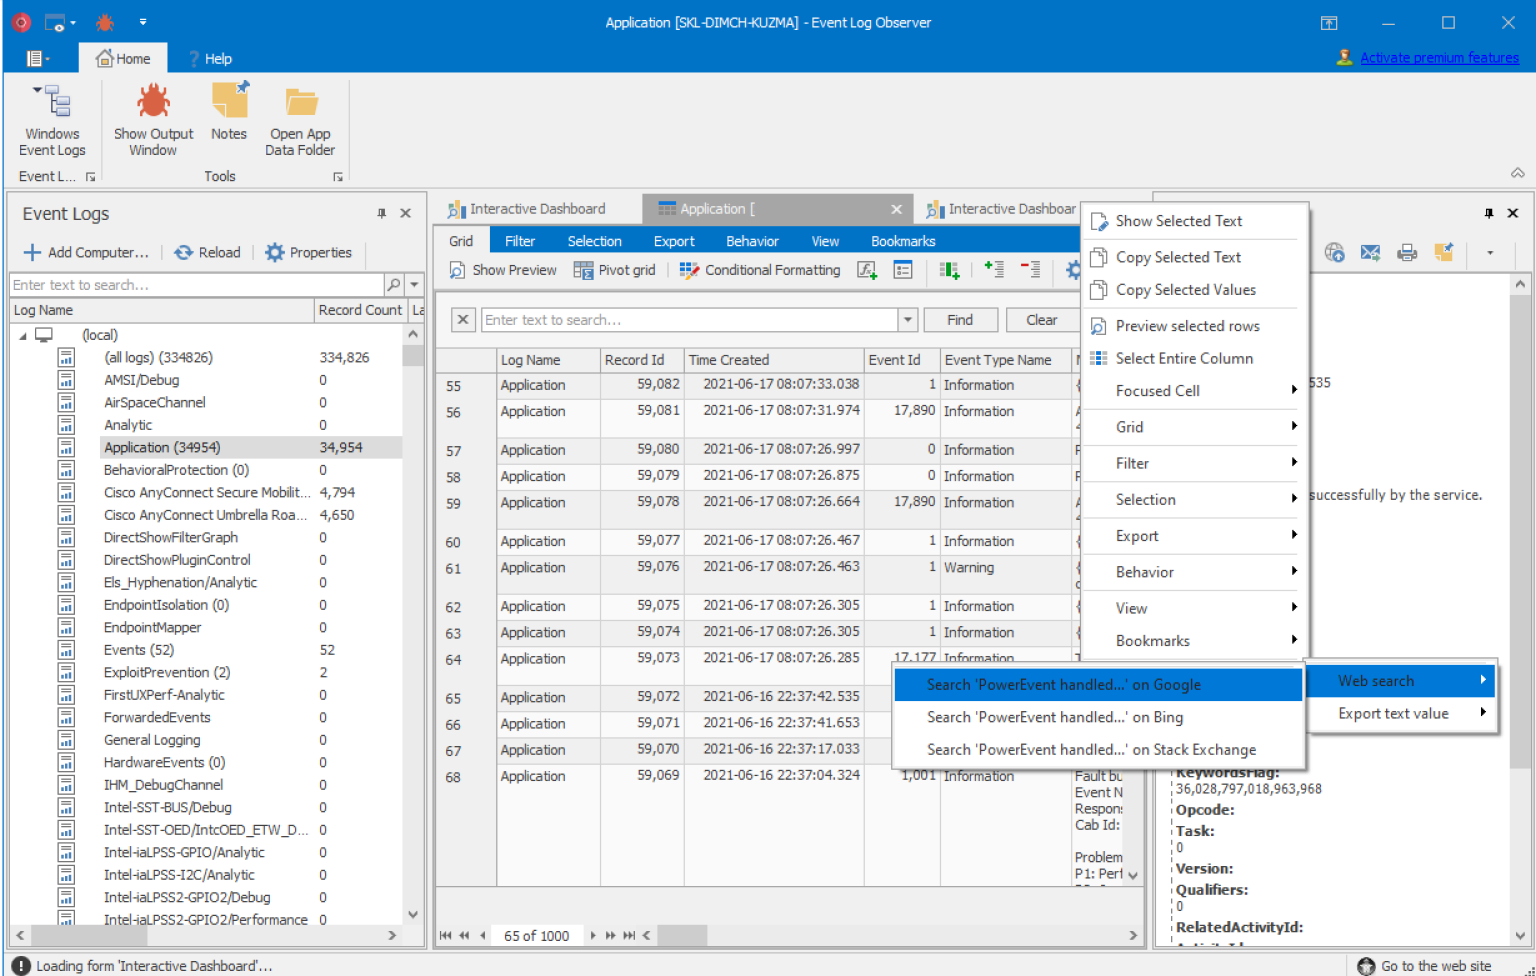Collapse the (local) tree node
1536x976 pixels.
point(22,334)
